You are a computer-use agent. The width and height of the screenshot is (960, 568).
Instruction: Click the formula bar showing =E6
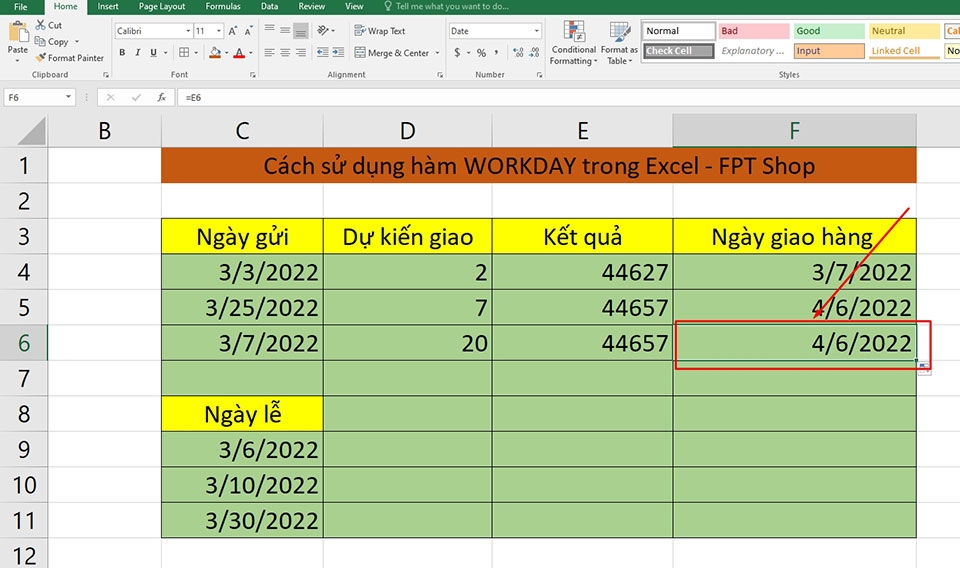(x=568, y=97)
